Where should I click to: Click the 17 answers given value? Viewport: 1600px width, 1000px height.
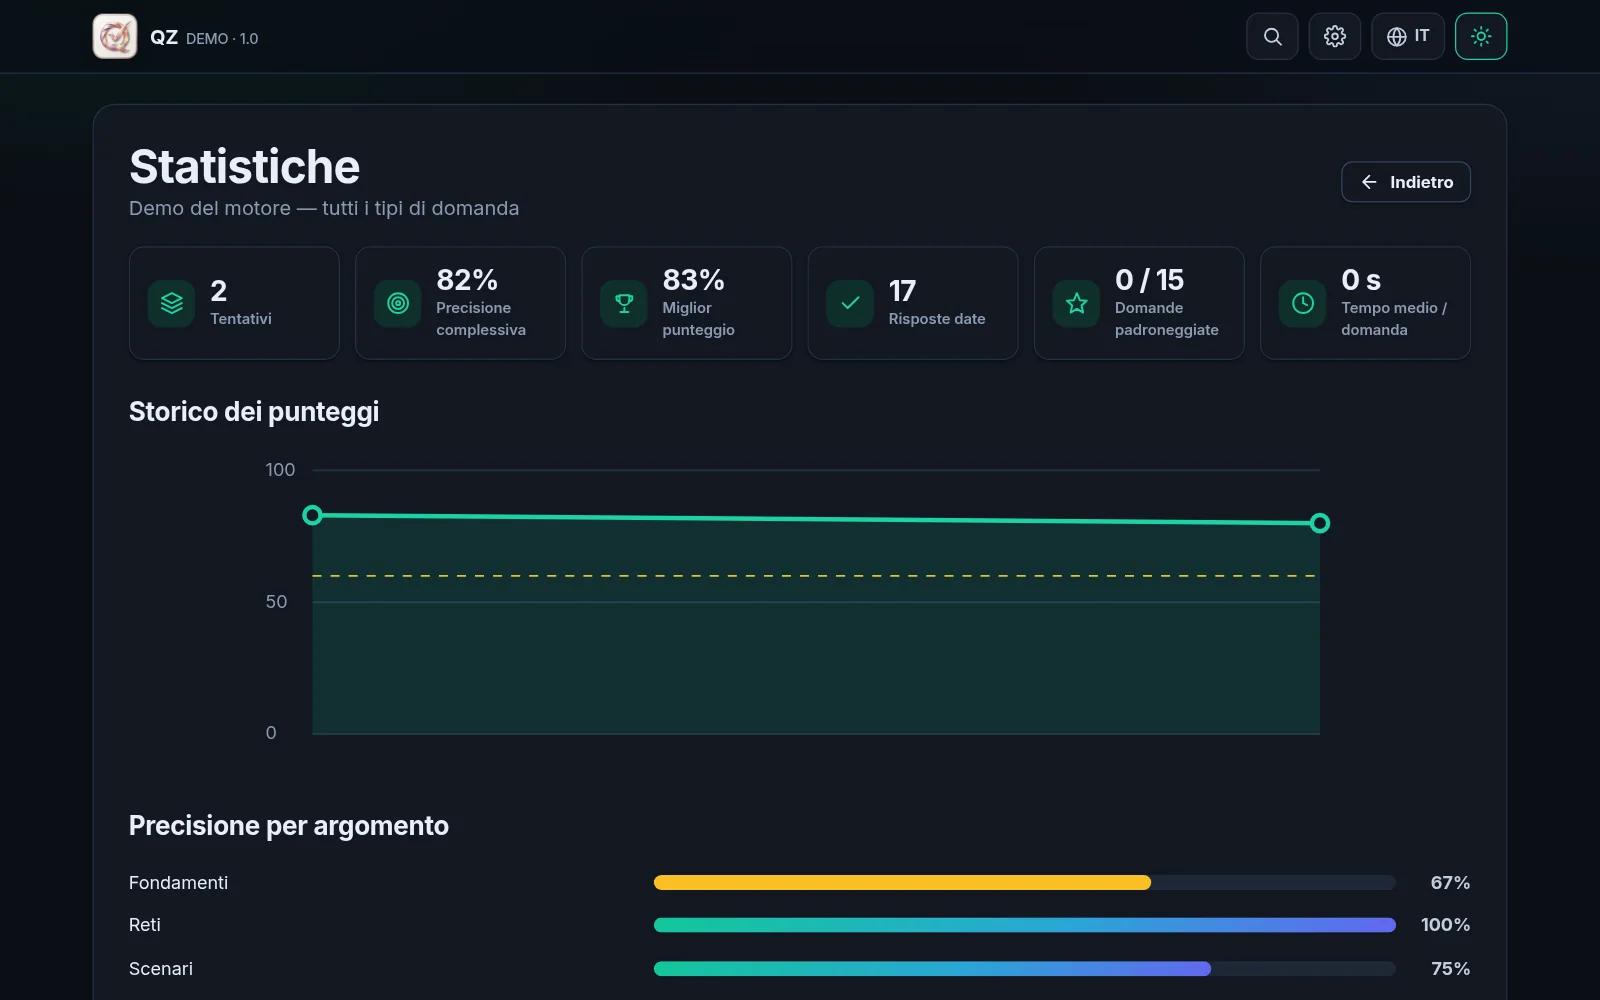[902, 291]
